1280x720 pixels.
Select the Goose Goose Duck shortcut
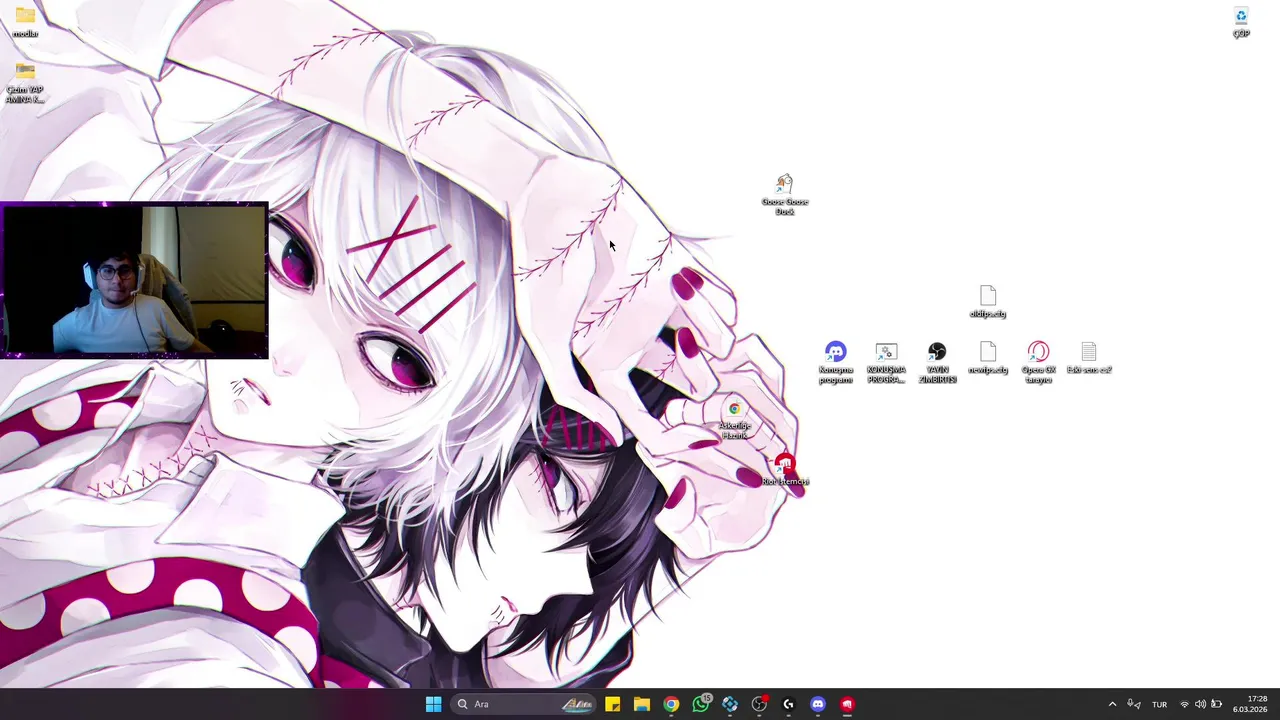785,194
